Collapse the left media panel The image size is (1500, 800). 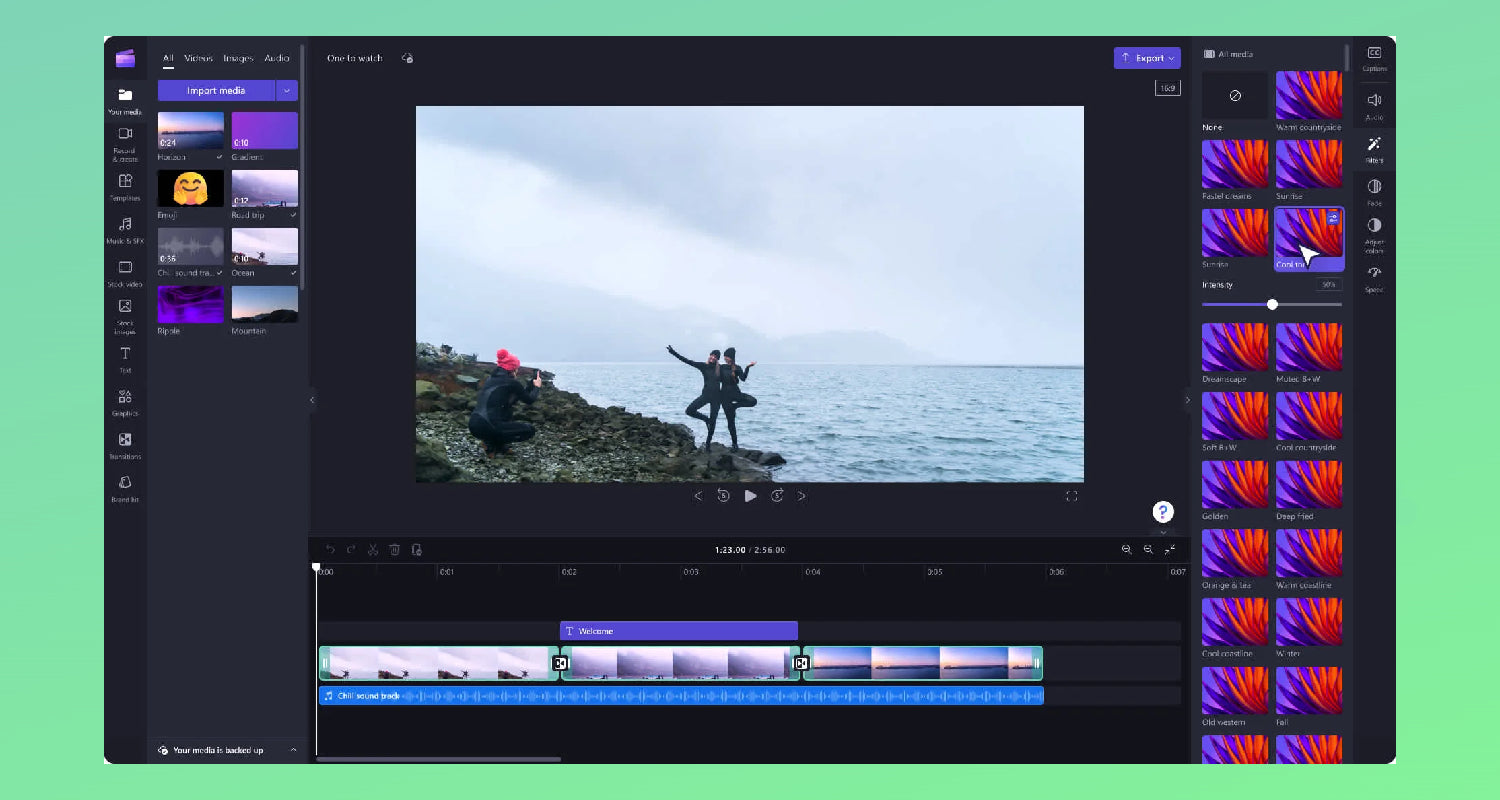click(x=312, y=400)
